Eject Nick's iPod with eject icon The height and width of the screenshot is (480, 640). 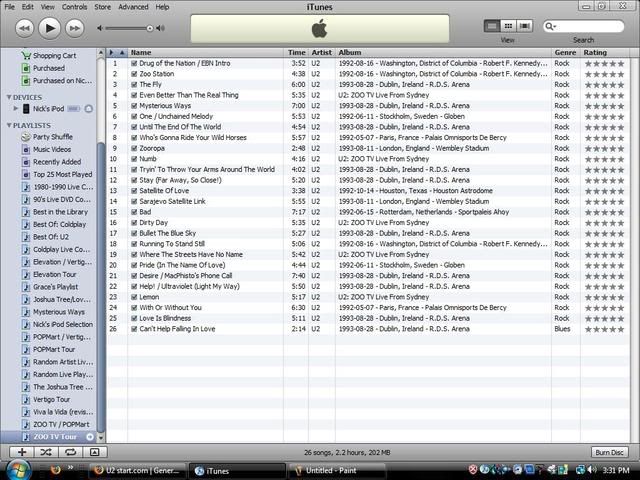(x=89, y=109)
